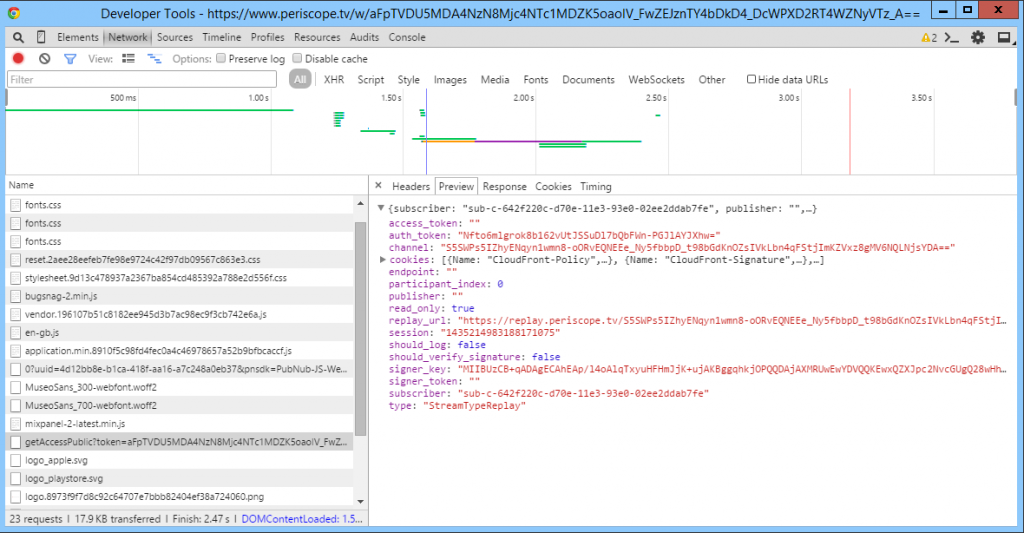Viewport: 1024px width, 533px height.
Task: Open the Elements panel
Action: pos(78,37)
